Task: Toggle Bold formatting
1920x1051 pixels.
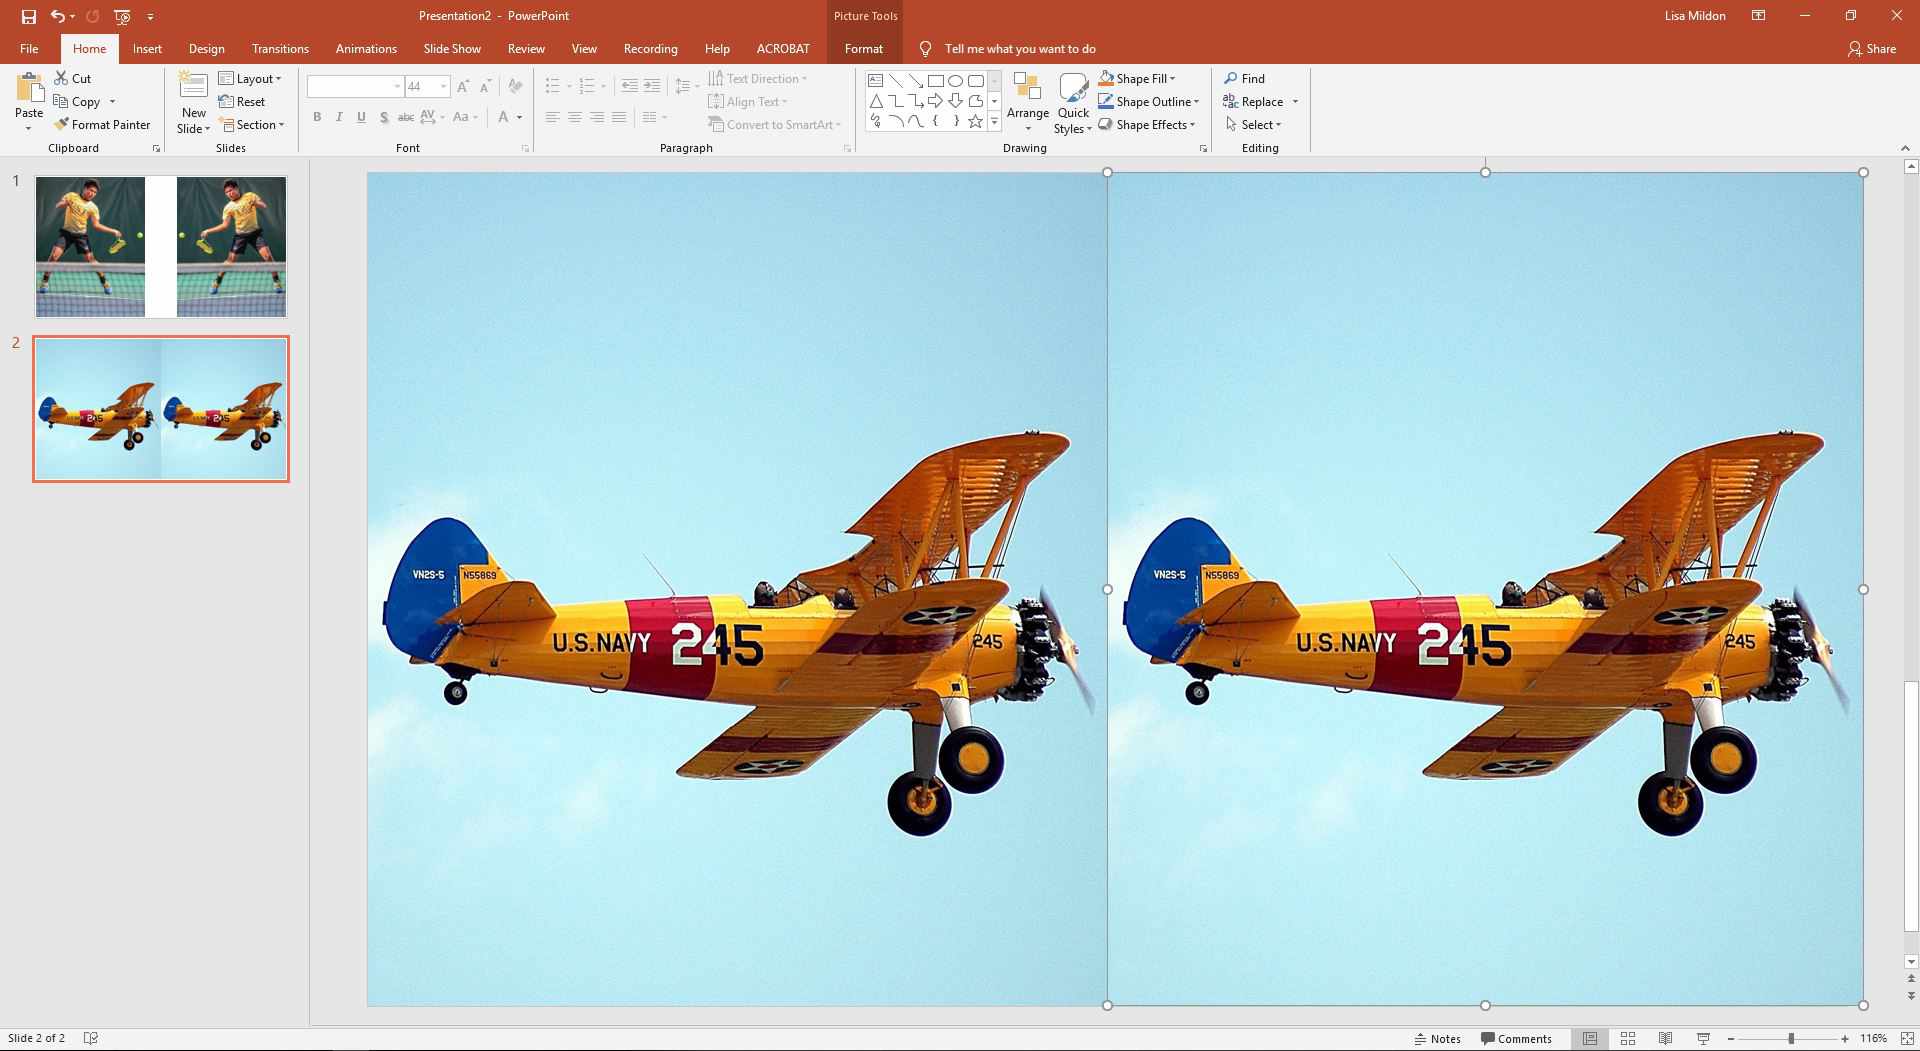Action: click(x=317, y=117)
